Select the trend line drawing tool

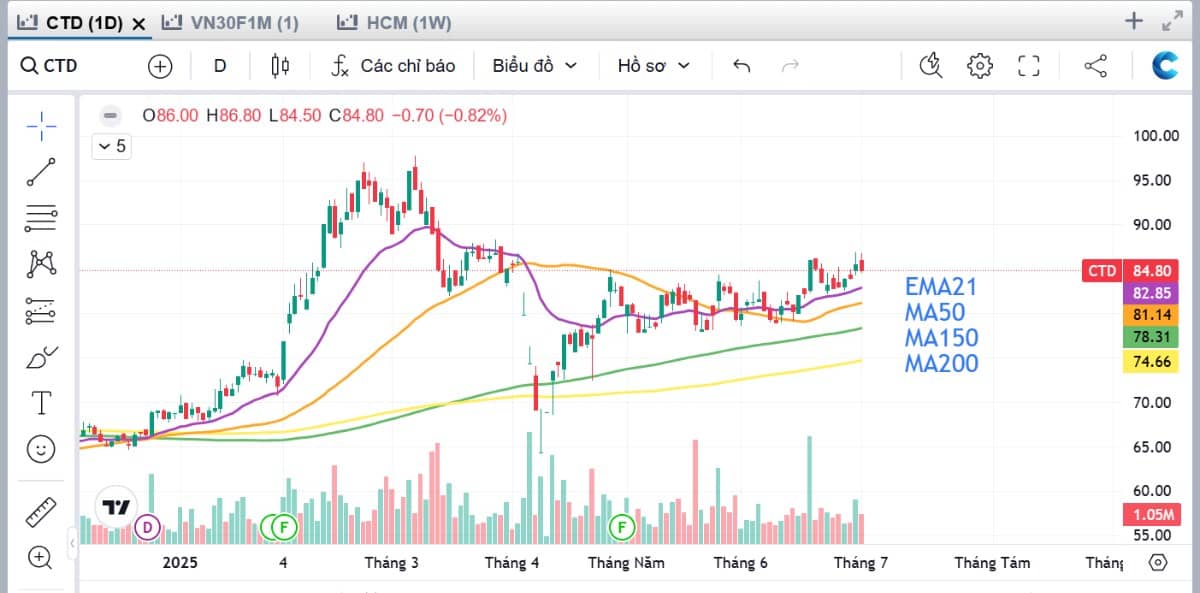[x=41, y=172]
